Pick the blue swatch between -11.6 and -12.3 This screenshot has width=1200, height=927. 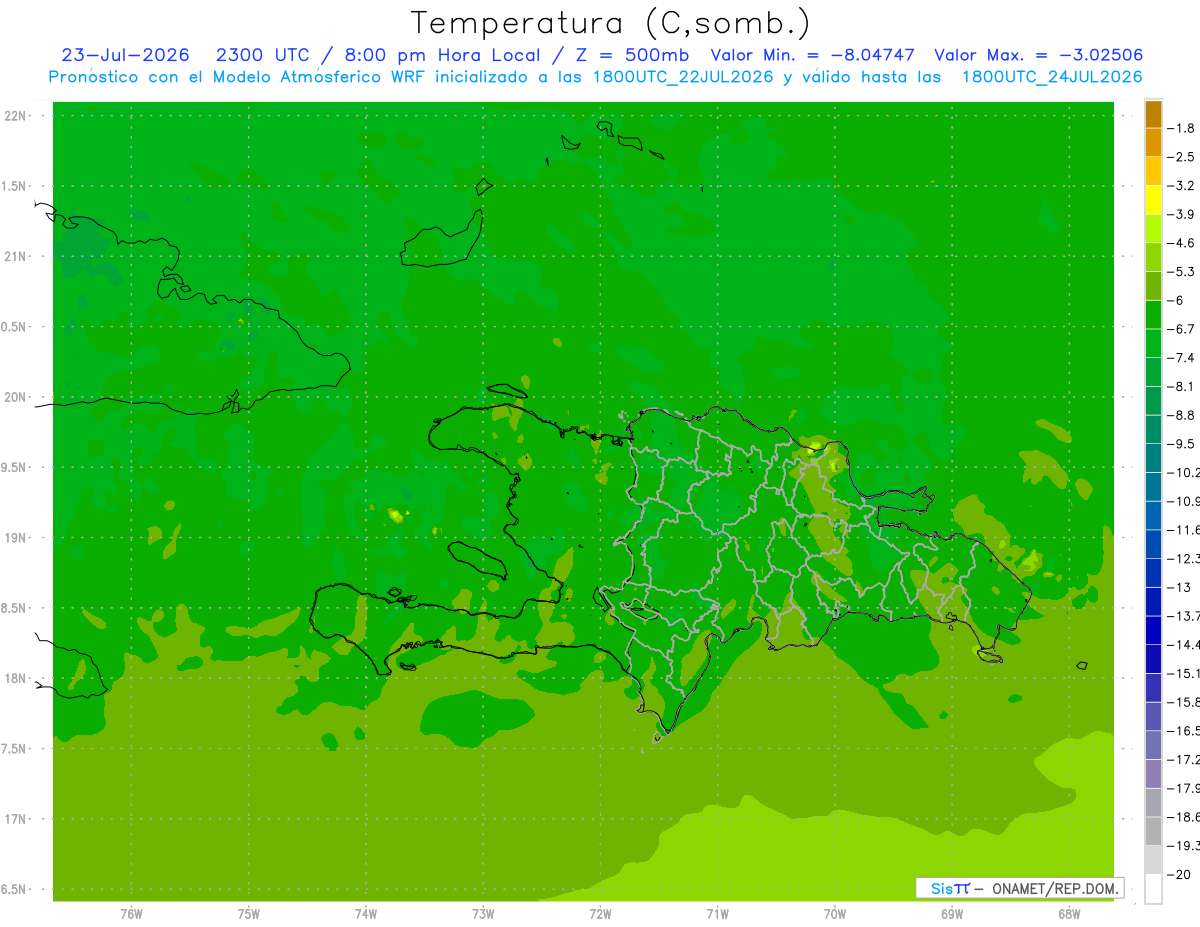pos(1153,544)
